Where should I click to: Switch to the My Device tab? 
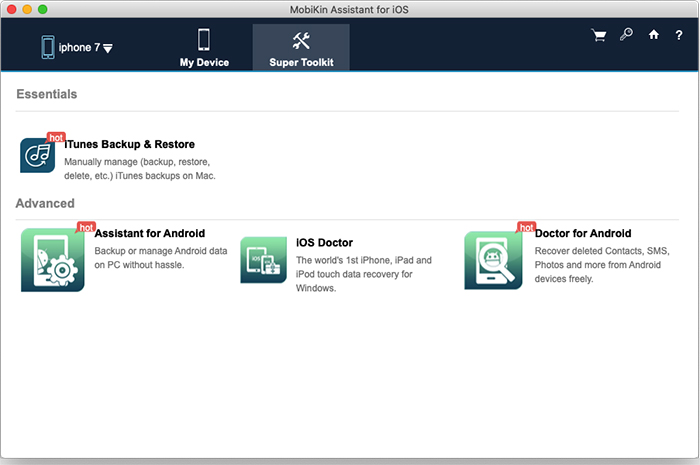[x=204, y=47]
